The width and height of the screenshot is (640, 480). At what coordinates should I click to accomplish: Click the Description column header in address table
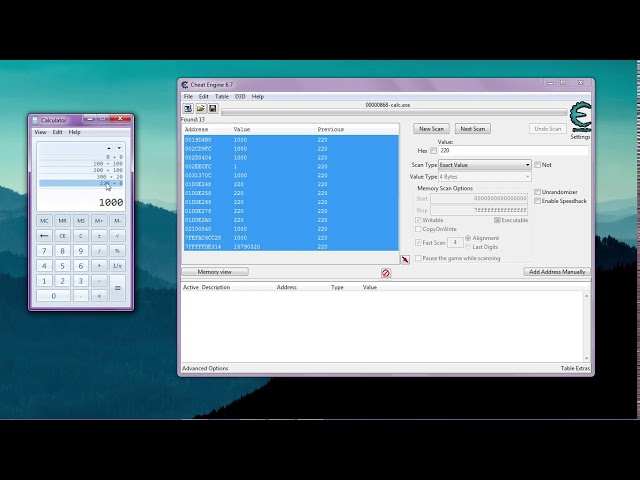[x=216, y=287]
